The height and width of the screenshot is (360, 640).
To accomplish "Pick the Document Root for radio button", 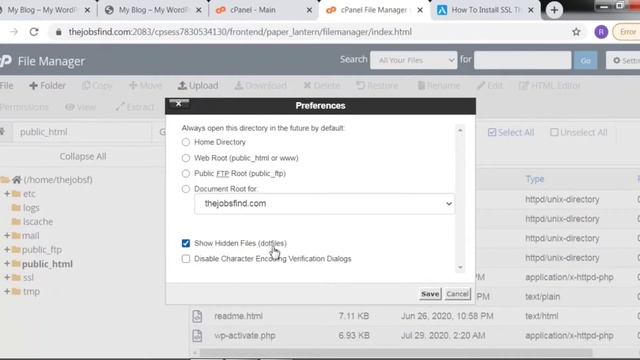I will coord(186,189).
